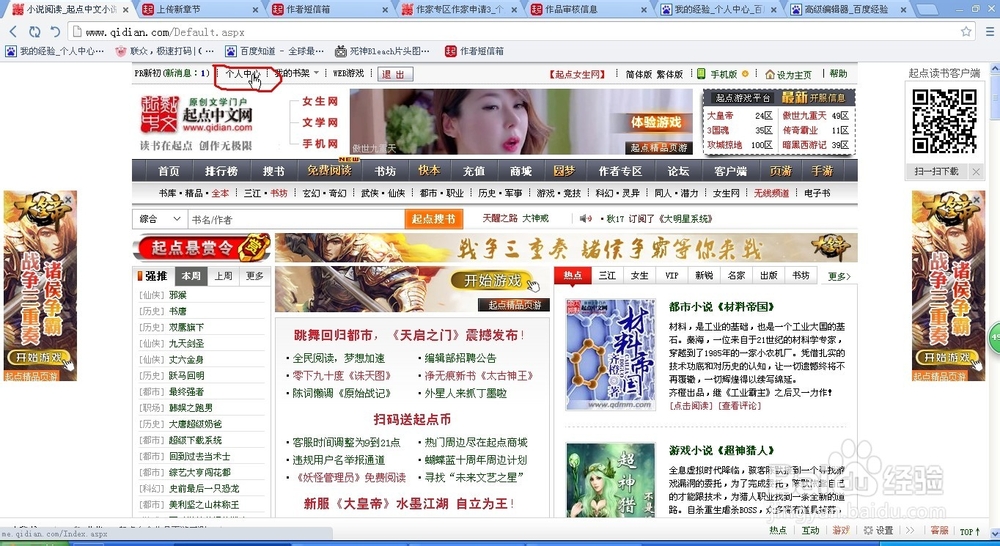Open browser menu icon at address bar end
The image size is (1000, 546).
coord(990,31)
